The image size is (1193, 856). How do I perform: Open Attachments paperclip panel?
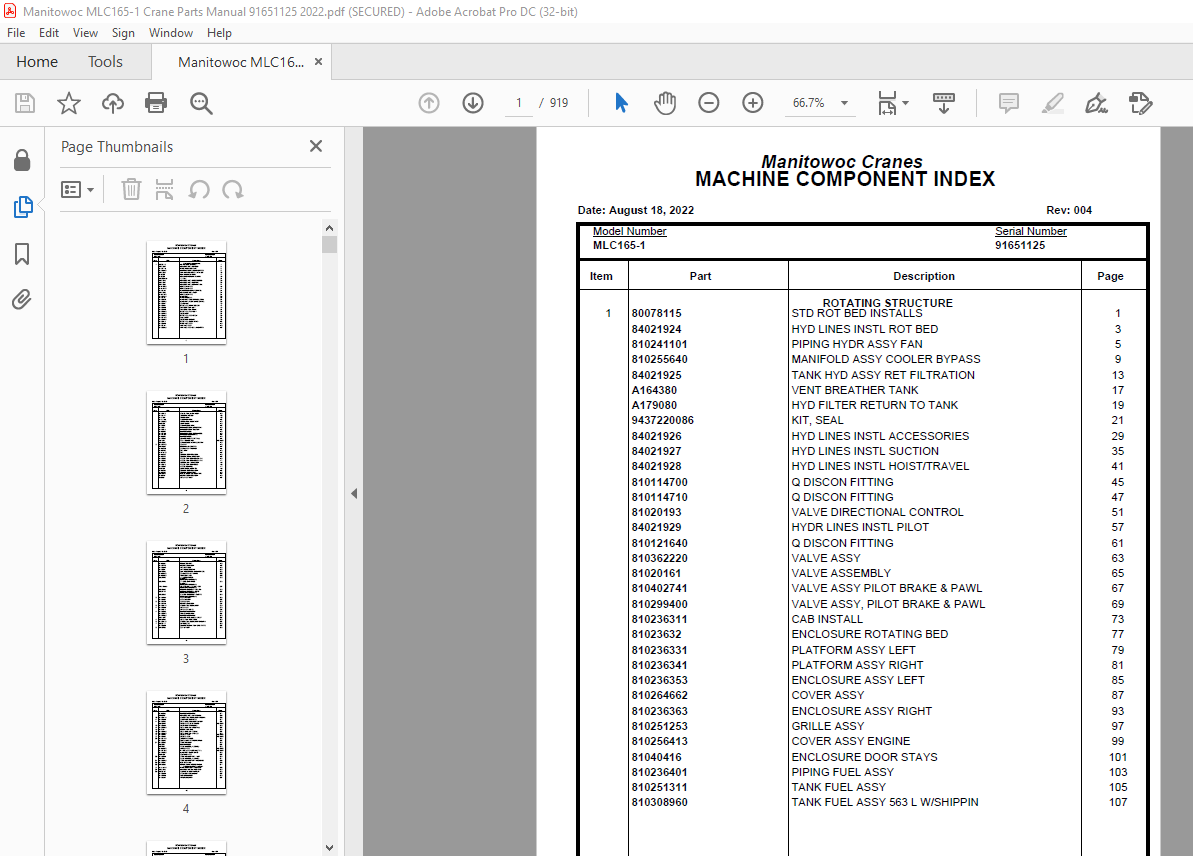(x=22, y=300)
